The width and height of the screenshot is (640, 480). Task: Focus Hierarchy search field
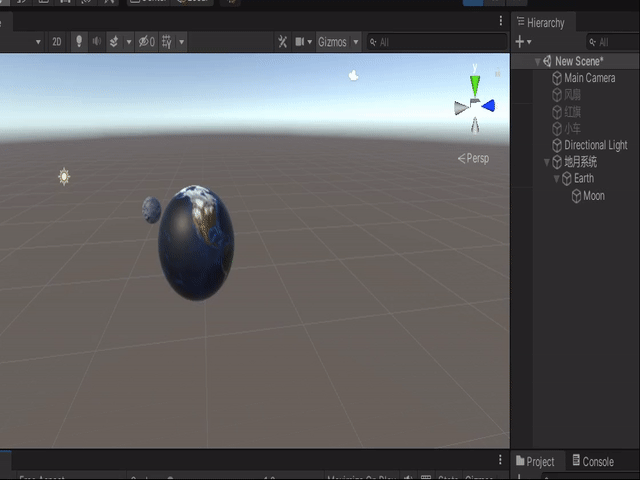click(x=613, y=42)
